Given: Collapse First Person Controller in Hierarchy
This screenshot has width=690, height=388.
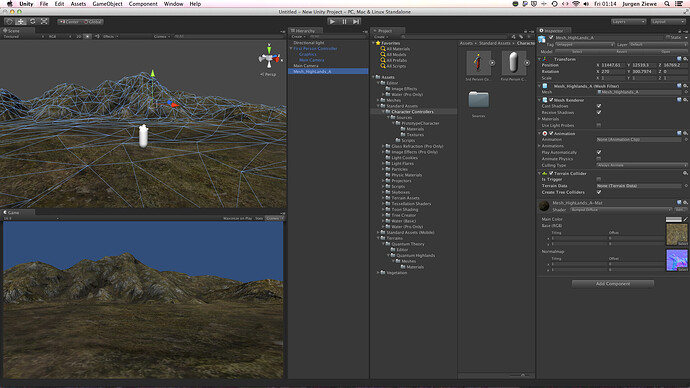Looking at the screenshot, I should 291,48.
